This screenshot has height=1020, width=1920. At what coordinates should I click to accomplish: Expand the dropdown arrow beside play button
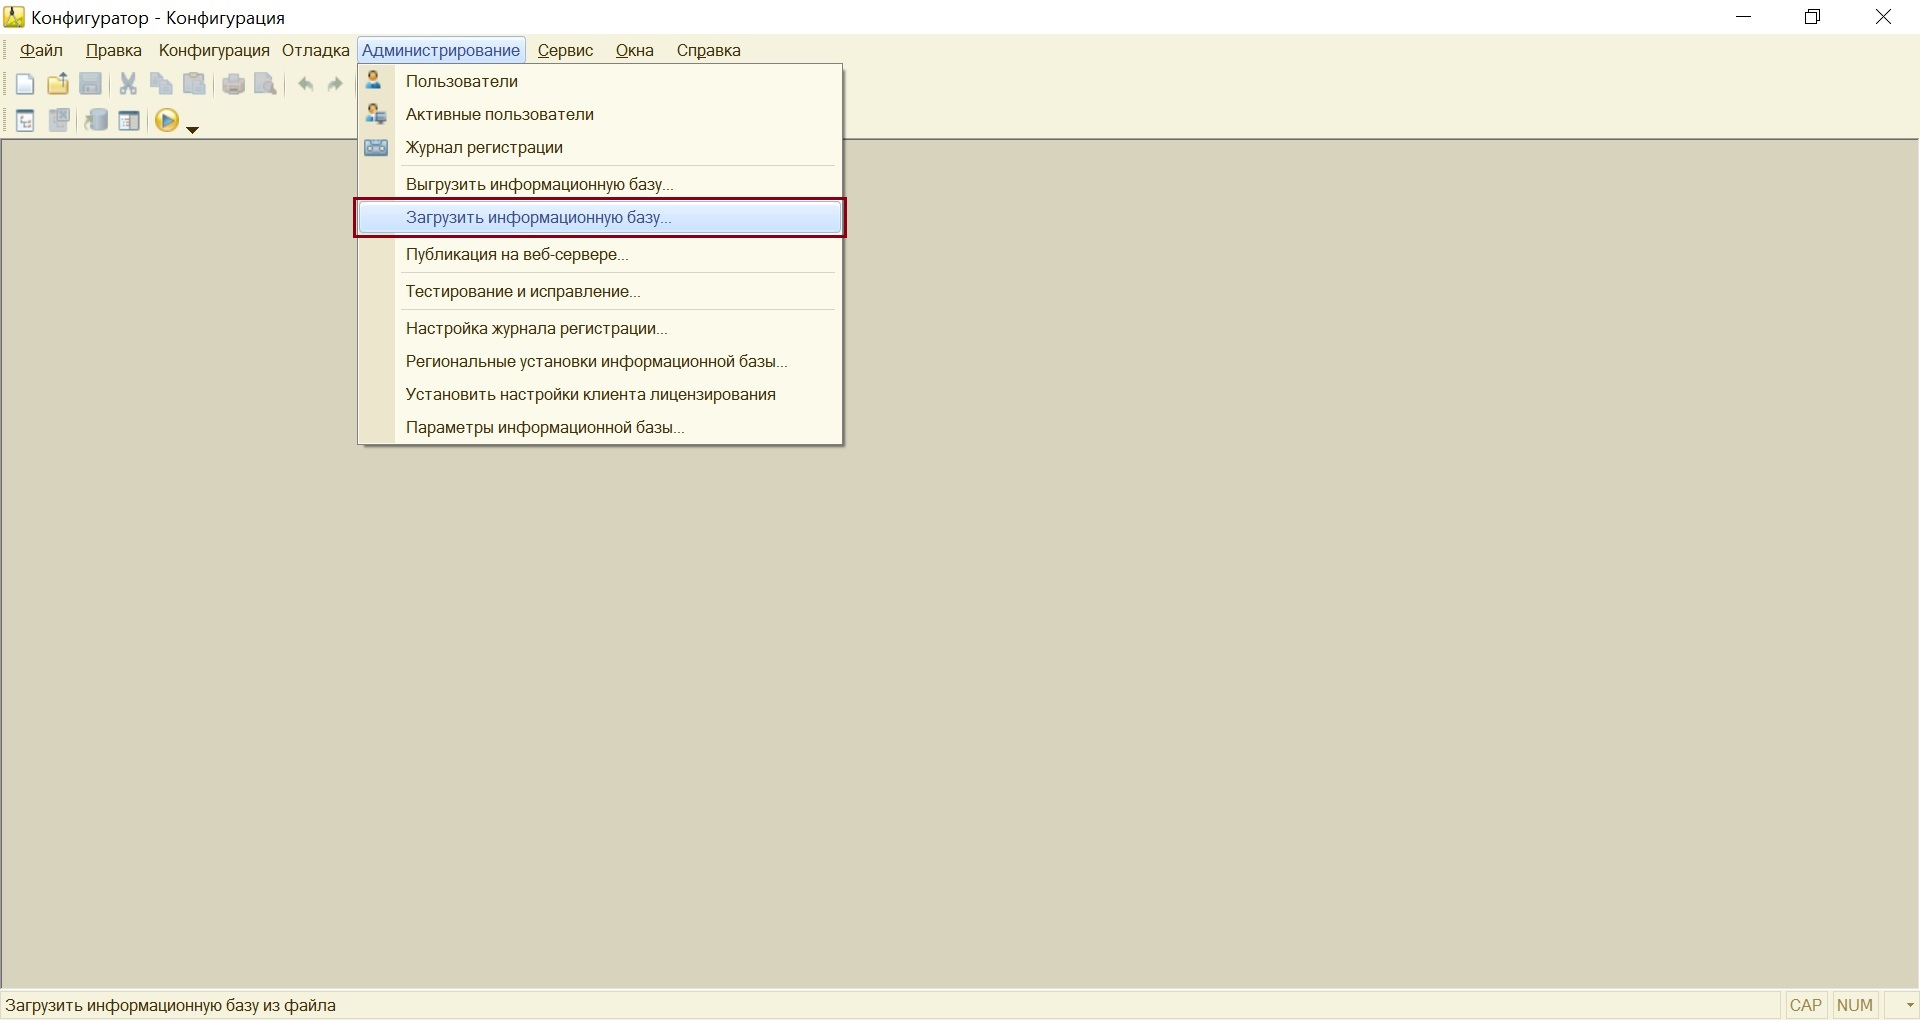click(193, 129)
